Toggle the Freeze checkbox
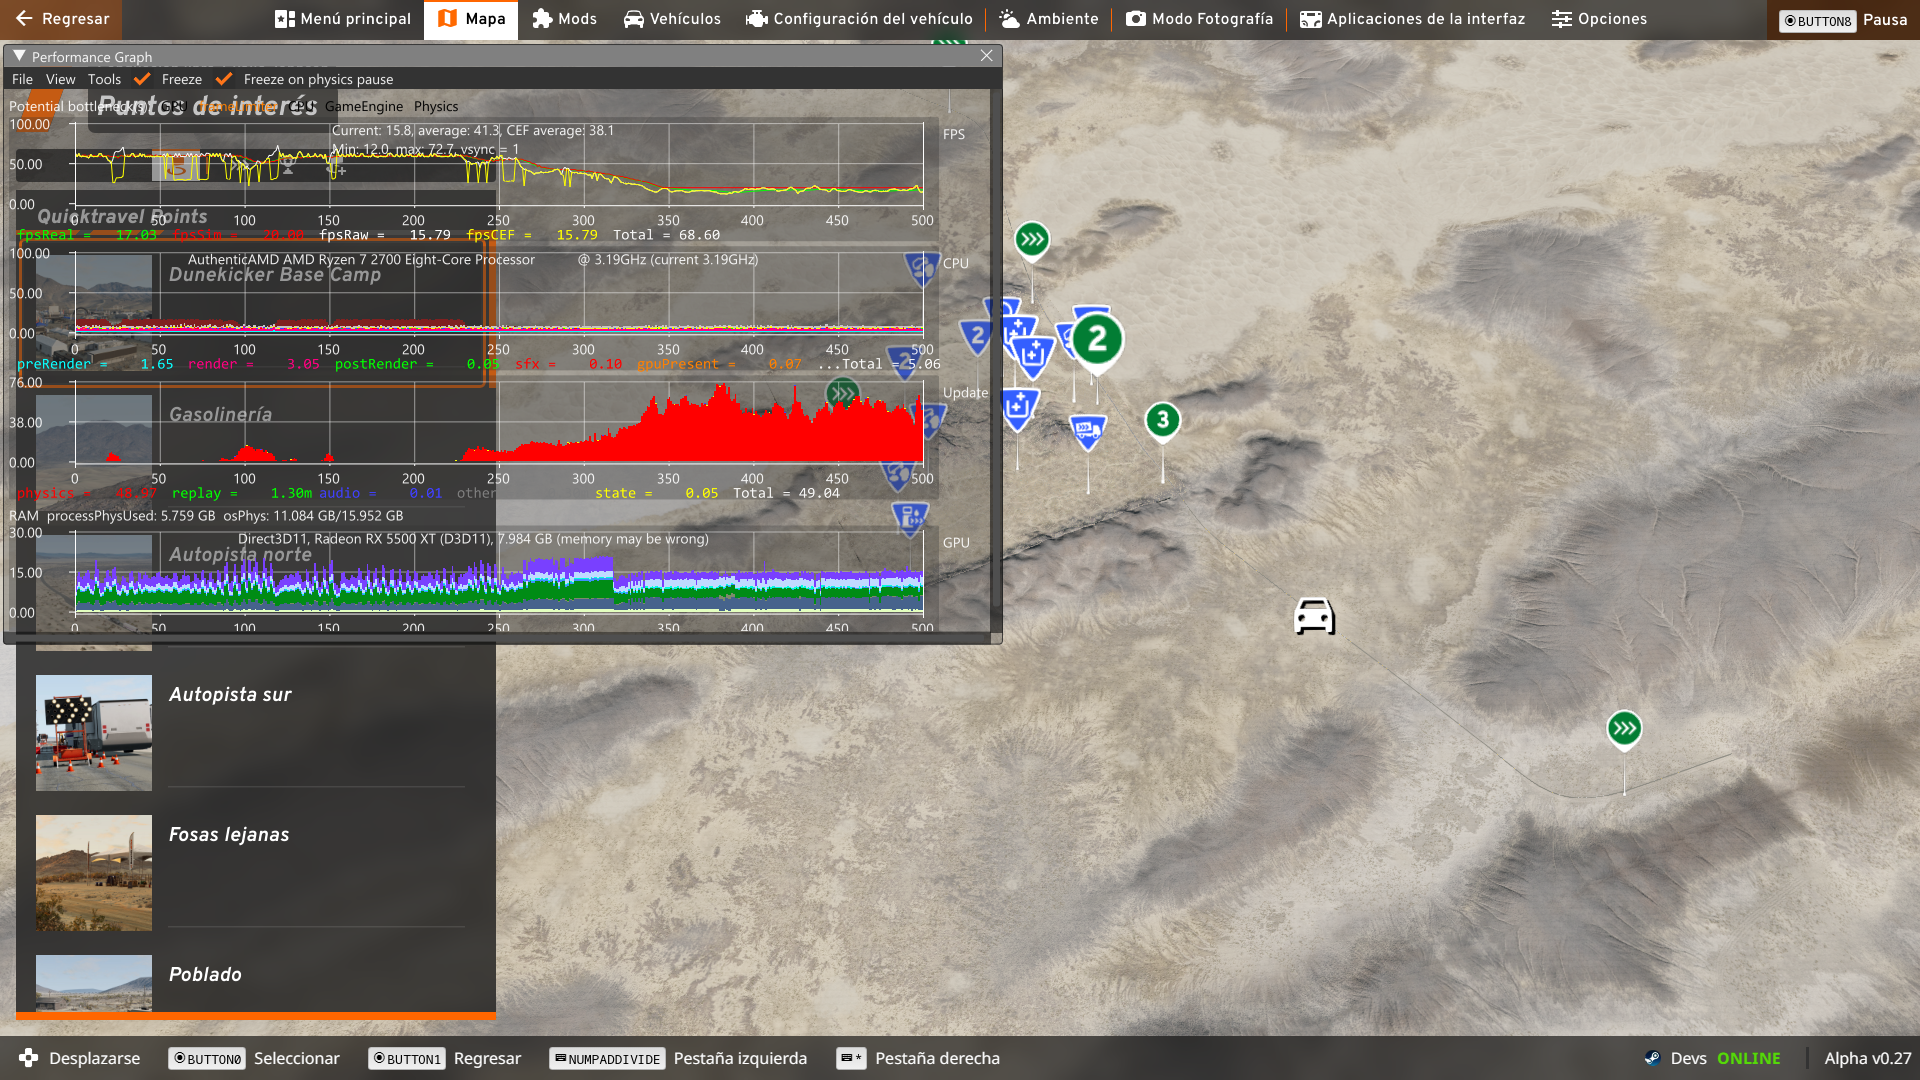This screenshot has height=1080, width=1920. click(x=142, y=79)
